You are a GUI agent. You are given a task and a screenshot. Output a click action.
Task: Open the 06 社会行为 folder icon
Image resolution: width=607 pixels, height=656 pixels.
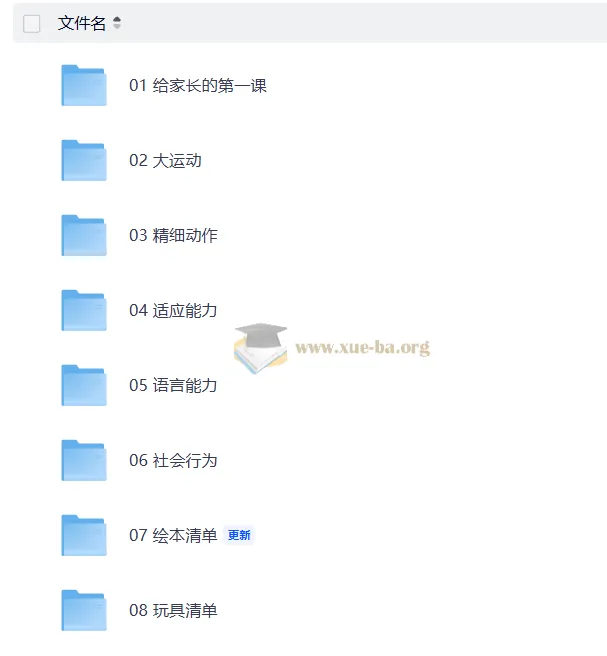pos(84,460)
